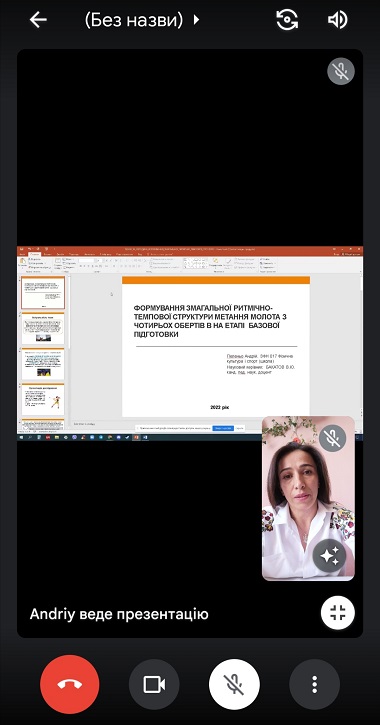Viewport: 380px width, 725px height.
Task: Tap the self-view video thumbnail
Action: [x=308, y=498]
